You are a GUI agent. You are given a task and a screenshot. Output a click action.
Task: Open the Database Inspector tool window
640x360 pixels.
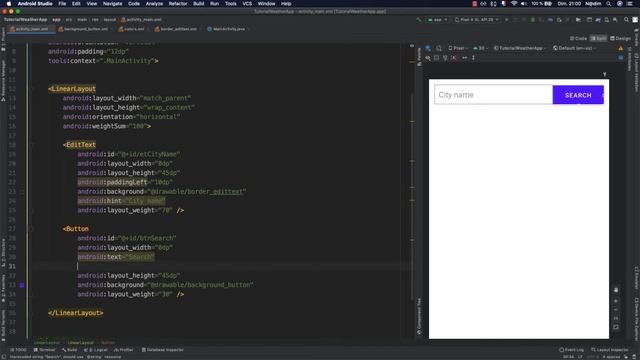162,350
